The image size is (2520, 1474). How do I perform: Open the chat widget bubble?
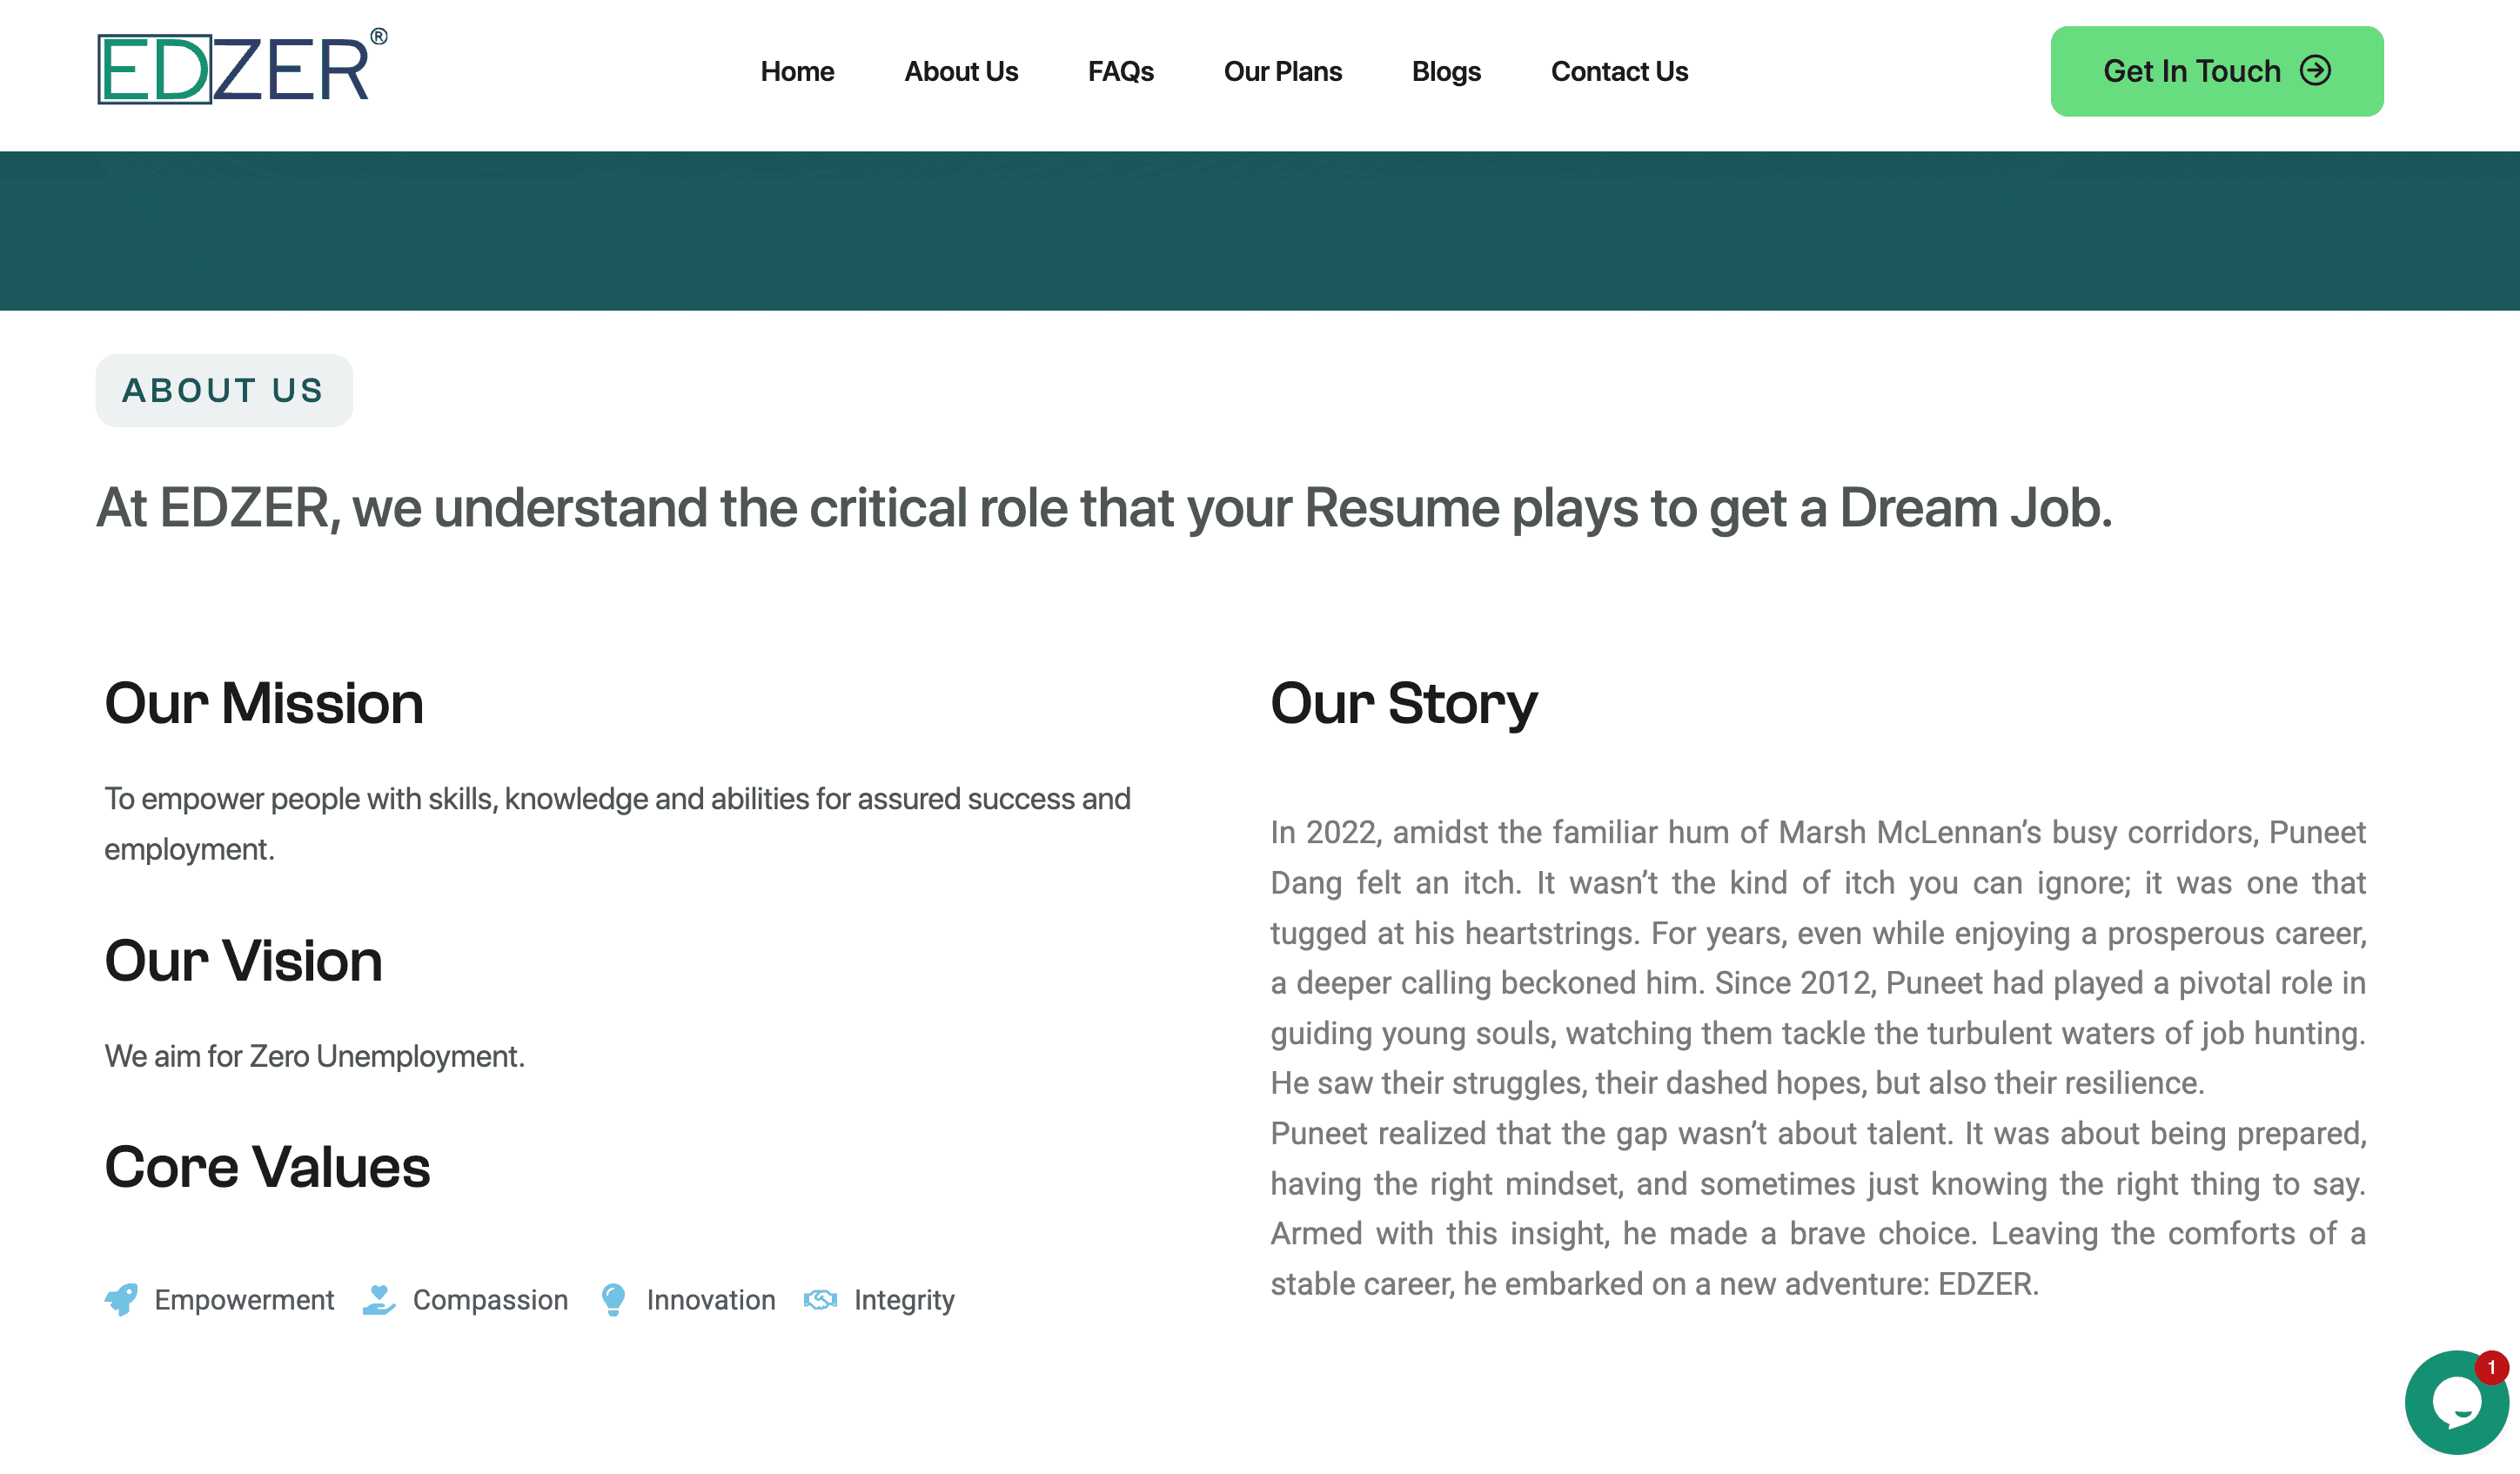tap(2454, 1403)
